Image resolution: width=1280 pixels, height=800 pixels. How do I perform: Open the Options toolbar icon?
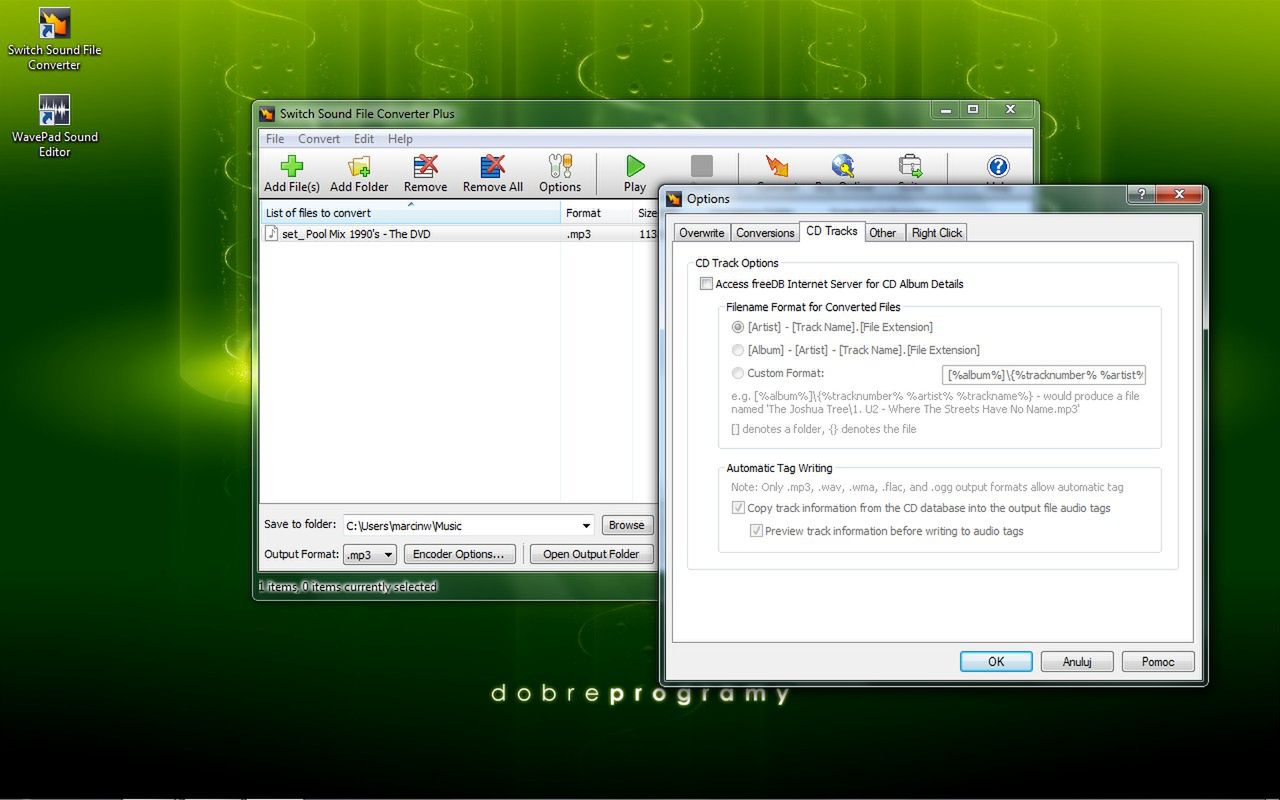(x=560, y=166)
